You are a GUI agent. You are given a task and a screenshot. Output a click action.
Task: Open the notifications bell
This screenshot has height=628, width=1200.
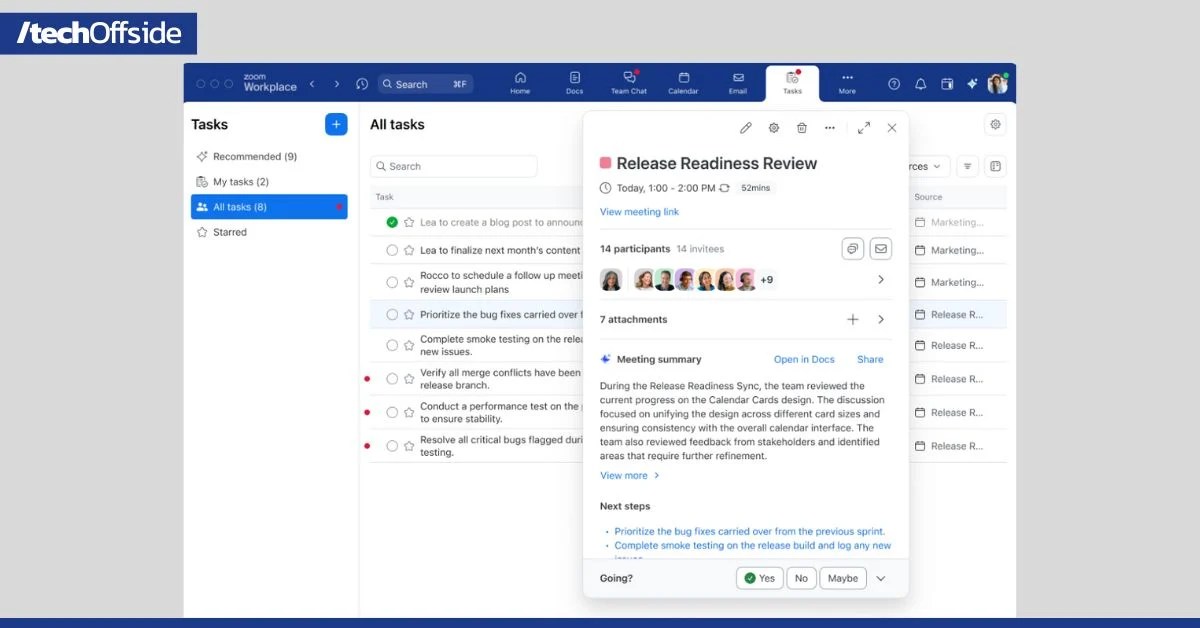point(921,84)
